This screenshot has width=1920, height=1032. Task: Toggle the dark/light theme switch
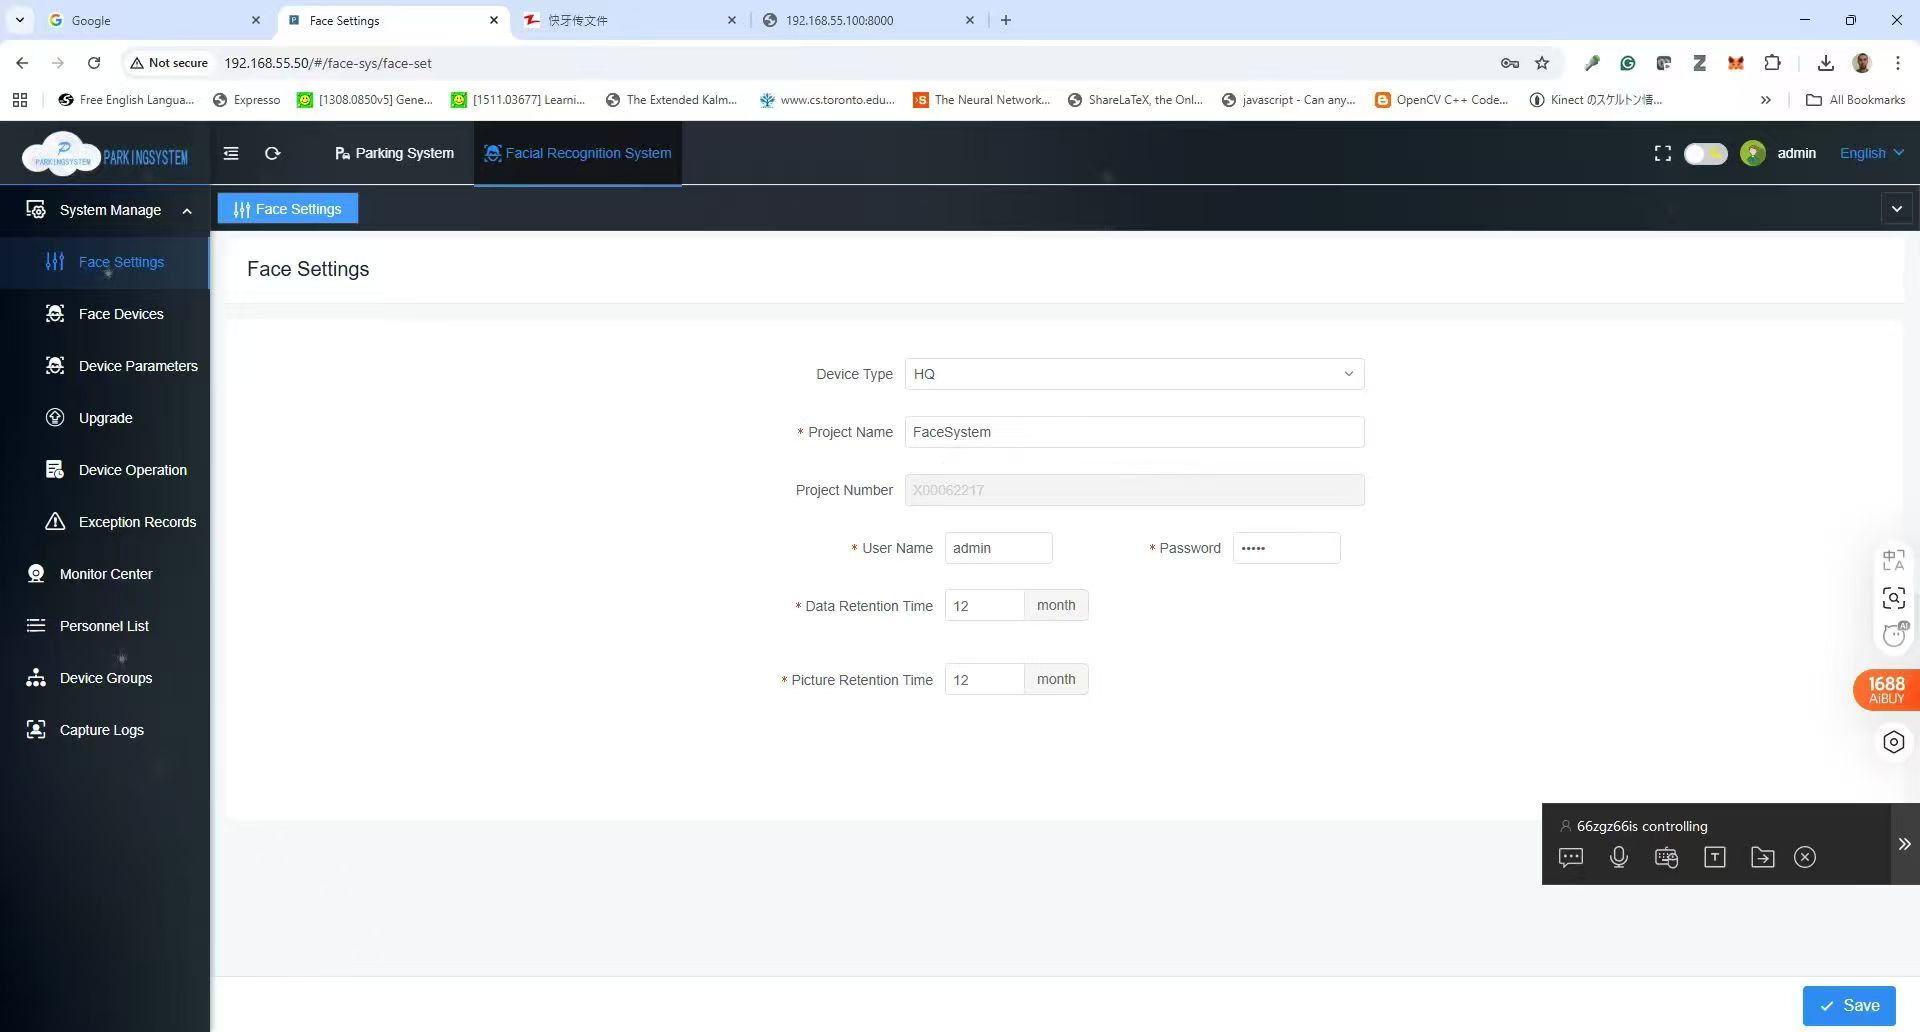[x=1705, y=153]
